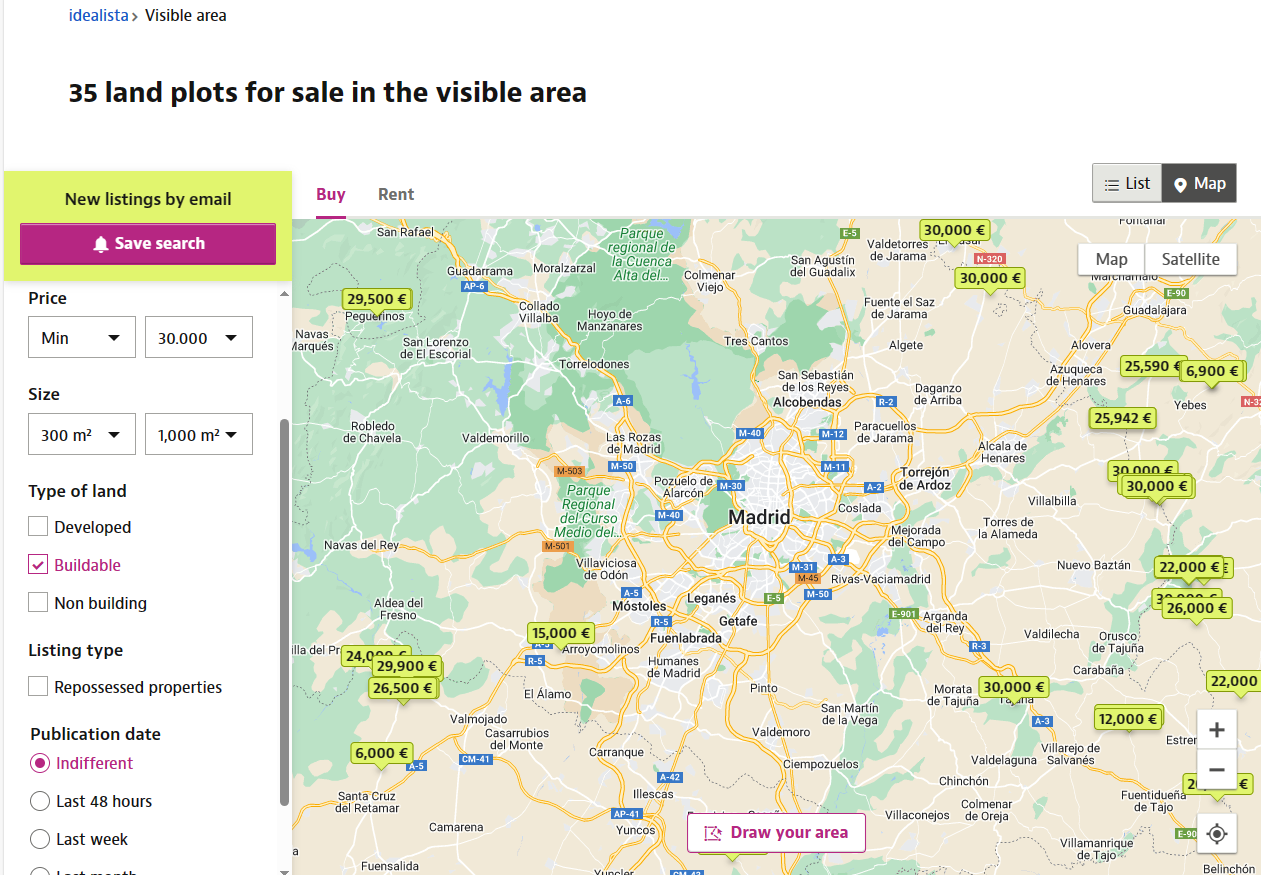Follow the idealista breadcrumb link

point(98,15)
